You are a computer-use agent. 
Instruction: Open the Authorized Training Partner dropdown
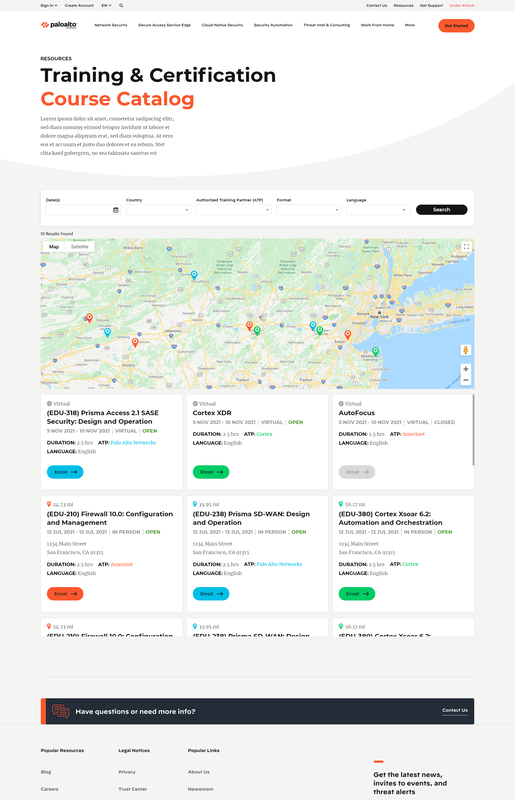pyautogui.click(x=233, y=210)
